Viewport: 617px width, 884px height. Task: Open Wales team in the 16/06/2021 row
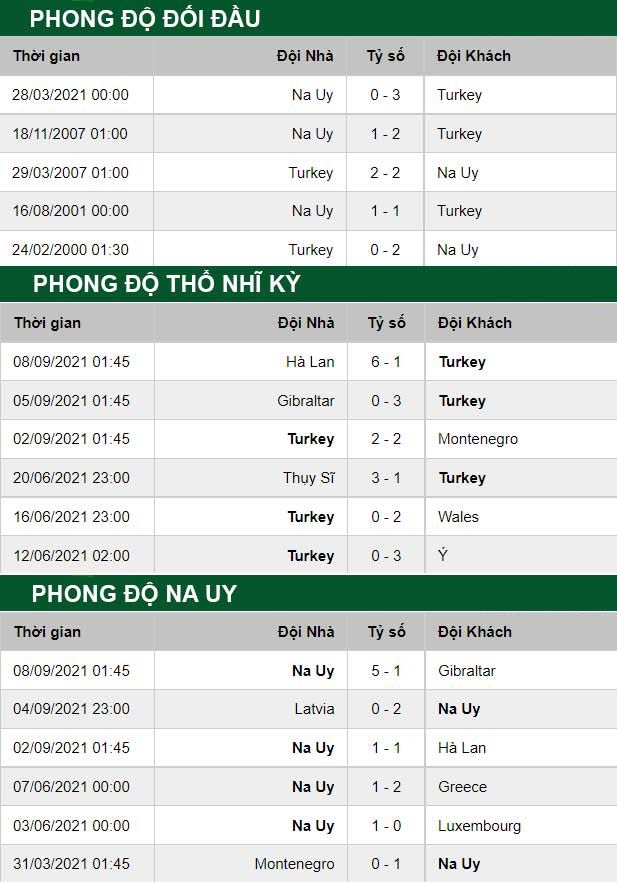pyautogui.click(x=458, y=516)
